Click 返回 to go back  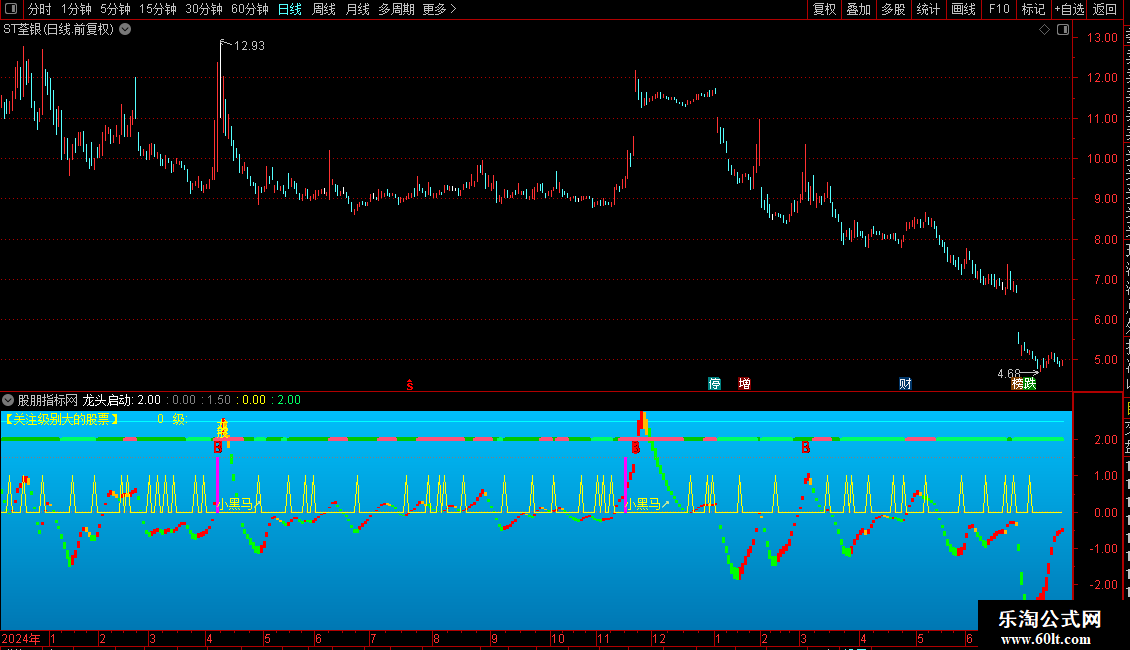coord(1105,9)
